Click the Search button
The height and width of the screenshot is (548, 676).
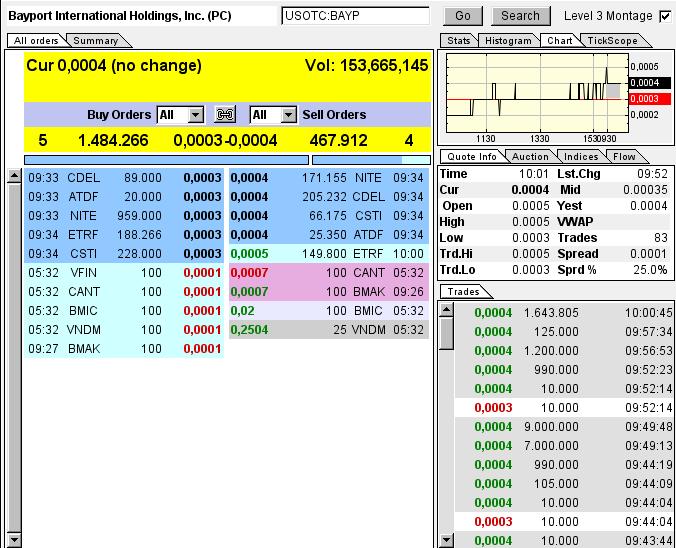[x=520, y=16]
